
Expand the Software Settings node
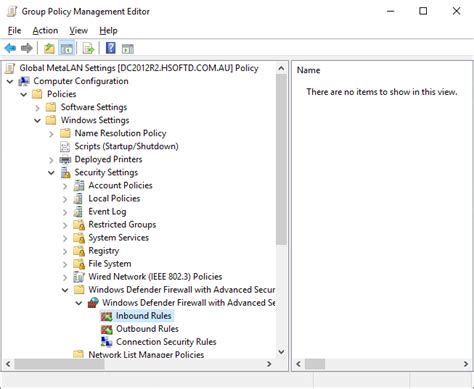click(37, 108)
